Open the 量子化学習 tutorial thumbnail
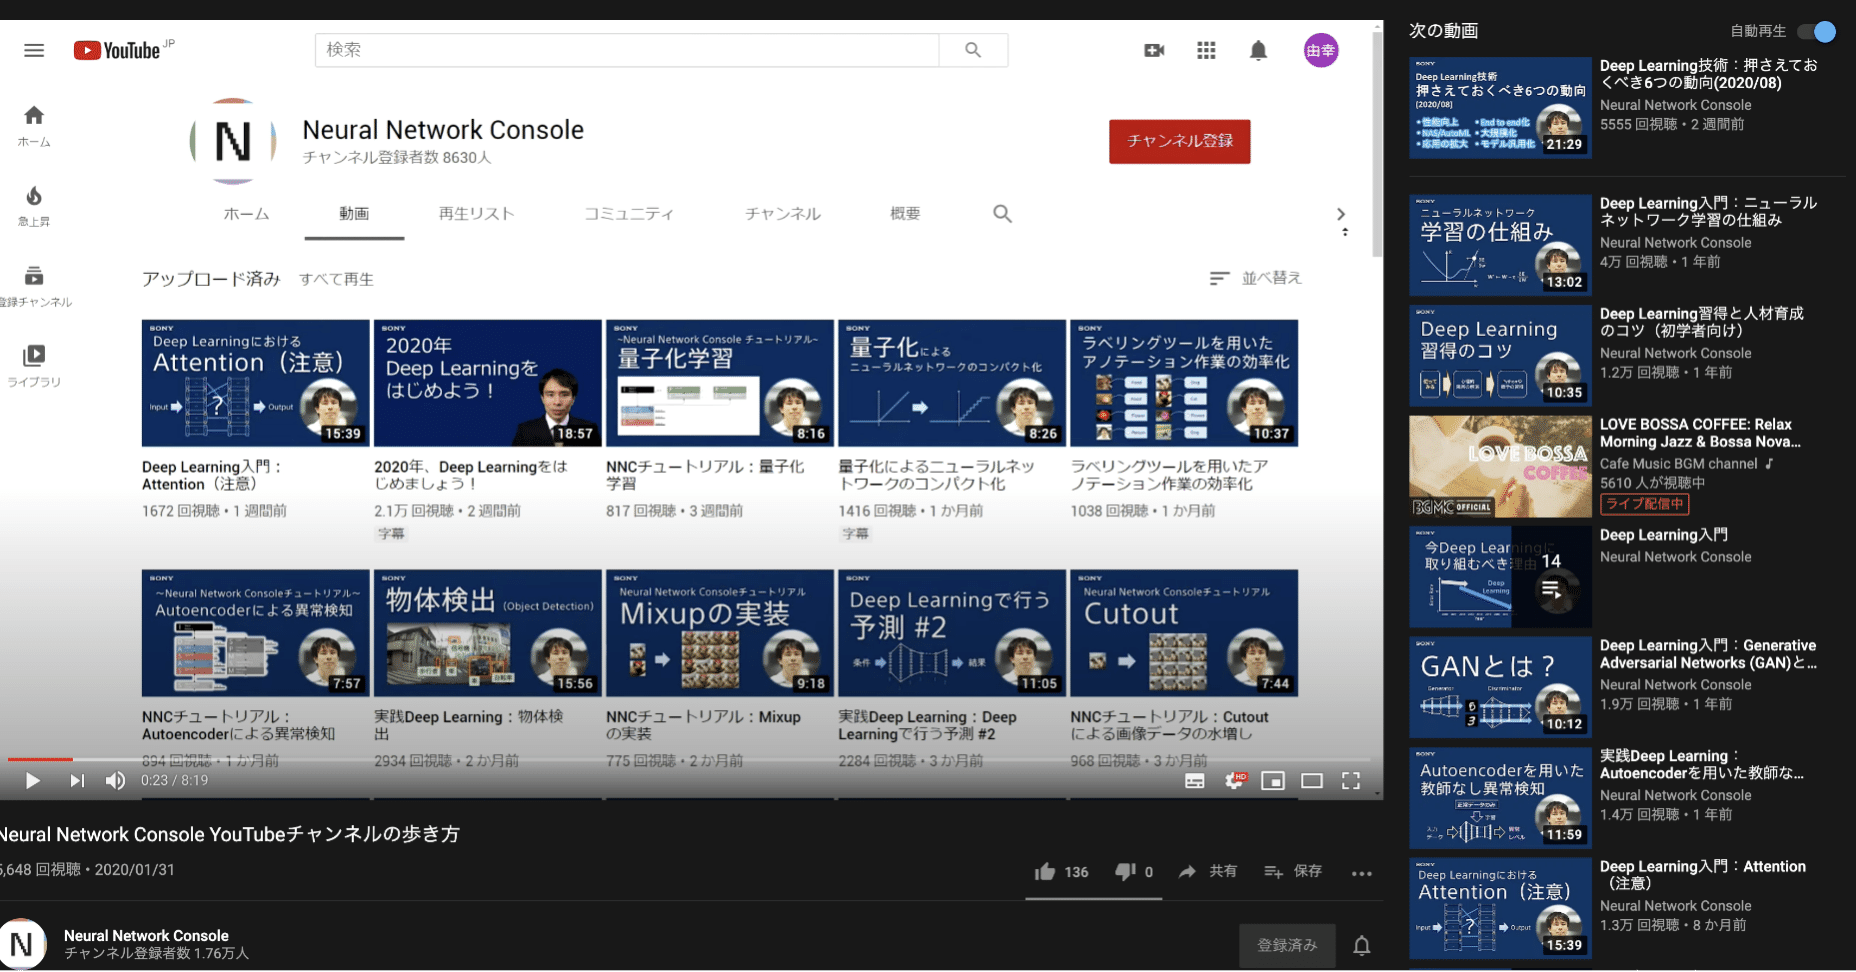 point(720,383)
